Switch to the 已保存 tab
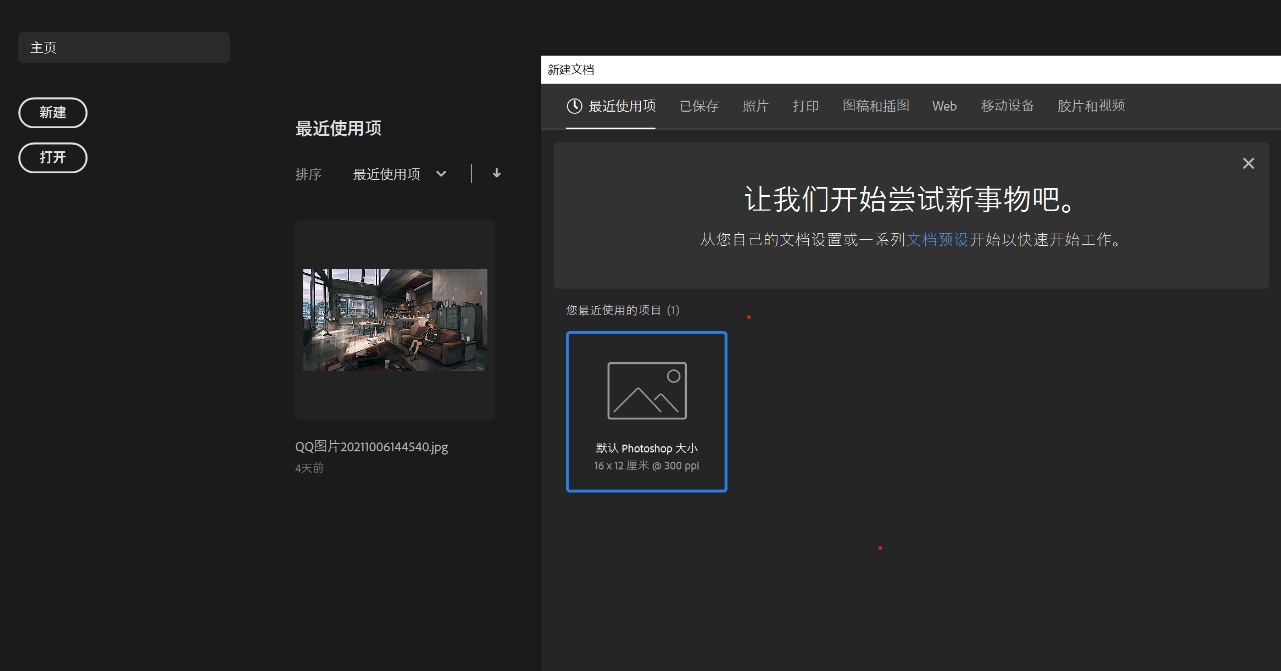Viewport: 1281px width, 671px height. tap(699, 106)
